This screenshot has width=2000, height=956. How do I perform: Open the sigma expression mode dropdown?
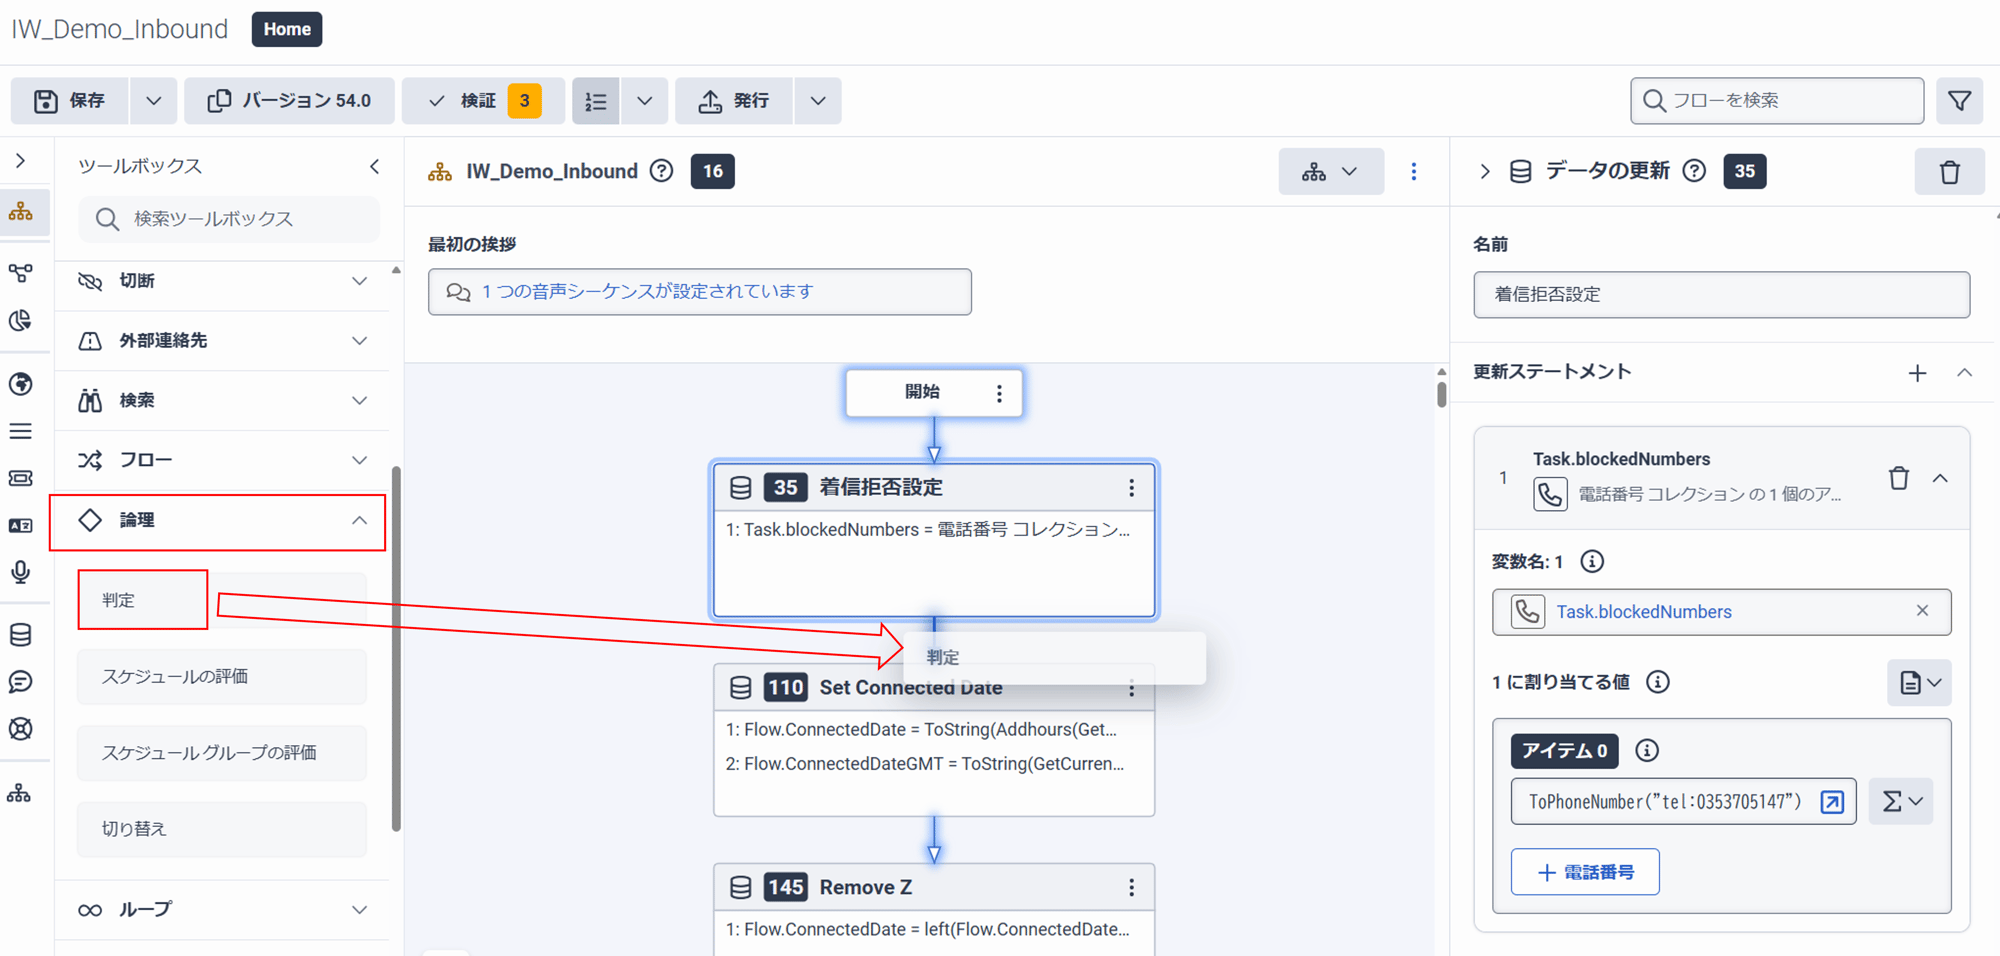click(x=1901, y=802)
